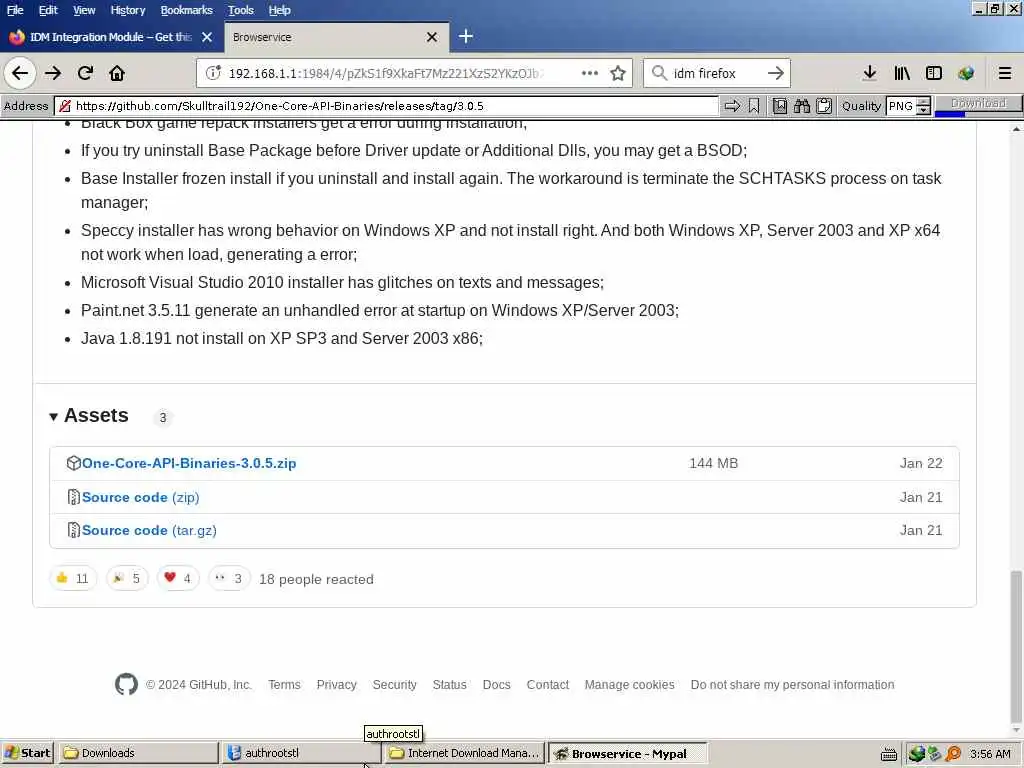1024x768 pixels.
Task: Open the History menu
Action: 128,10
